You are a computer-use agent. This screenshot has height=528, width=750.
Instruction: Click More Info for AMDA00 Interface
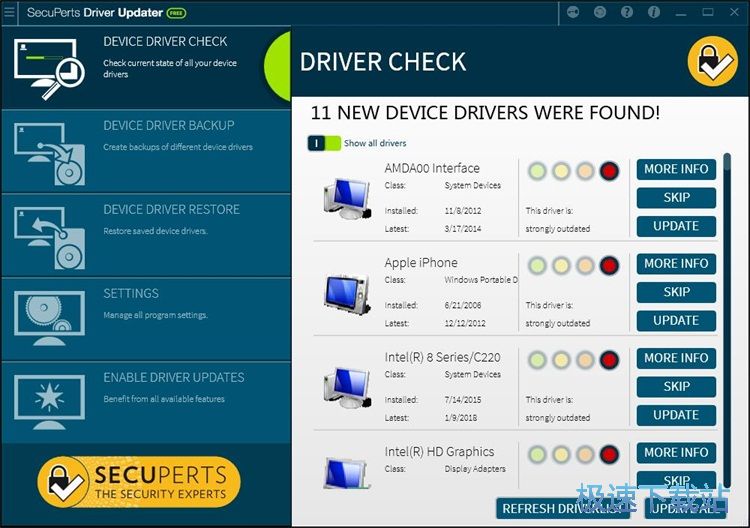pyautogui.click(x=676, y=169)
